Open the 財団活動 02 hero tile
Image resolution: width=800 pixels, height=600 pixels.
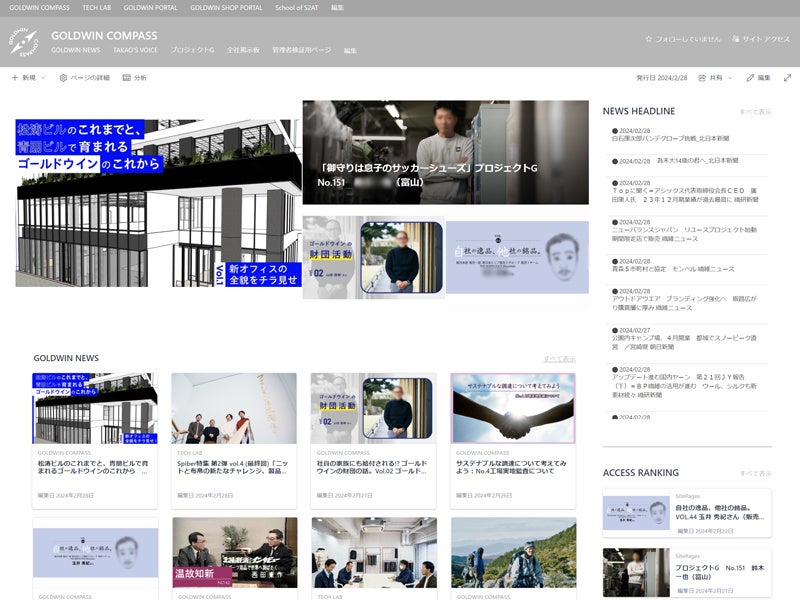pos(373,257)
